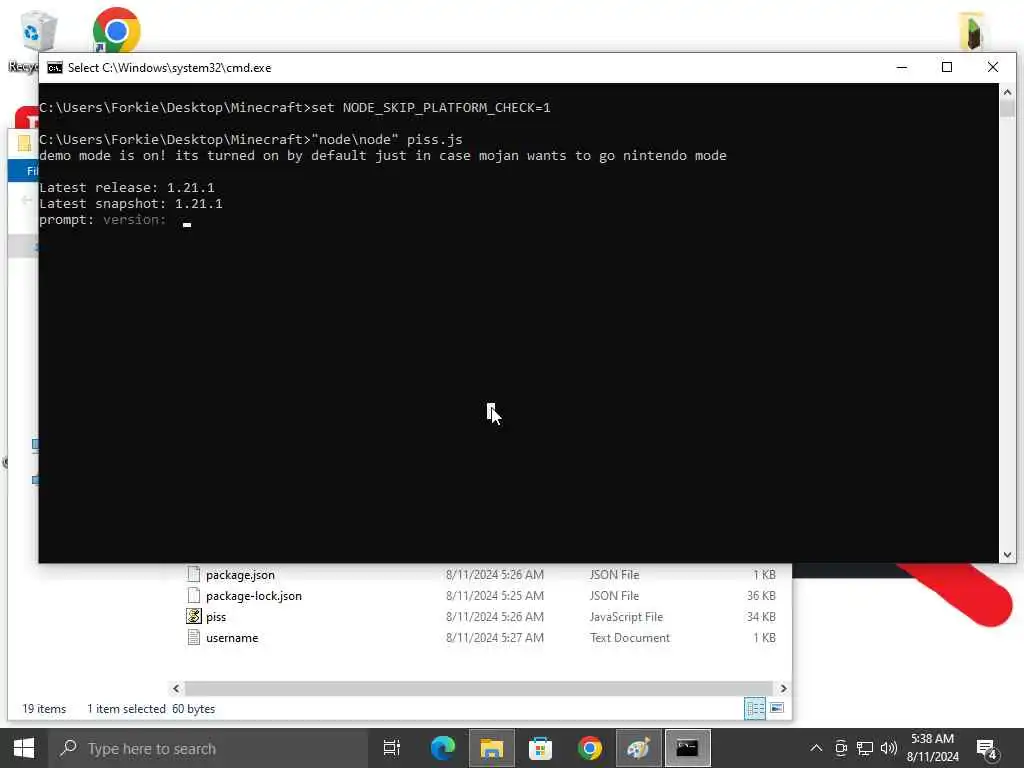Image resolution: width=1024 pixels, height=768 pixels.
Task: Click the '8/11/2024 5:25 AM' date cell
Action: (494, 596)
